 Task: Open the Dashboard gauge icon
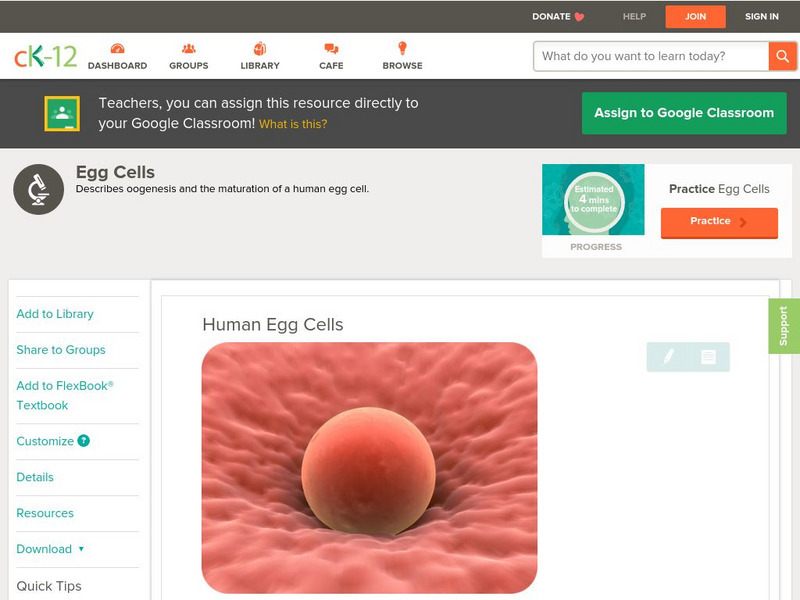coord(117,48)
